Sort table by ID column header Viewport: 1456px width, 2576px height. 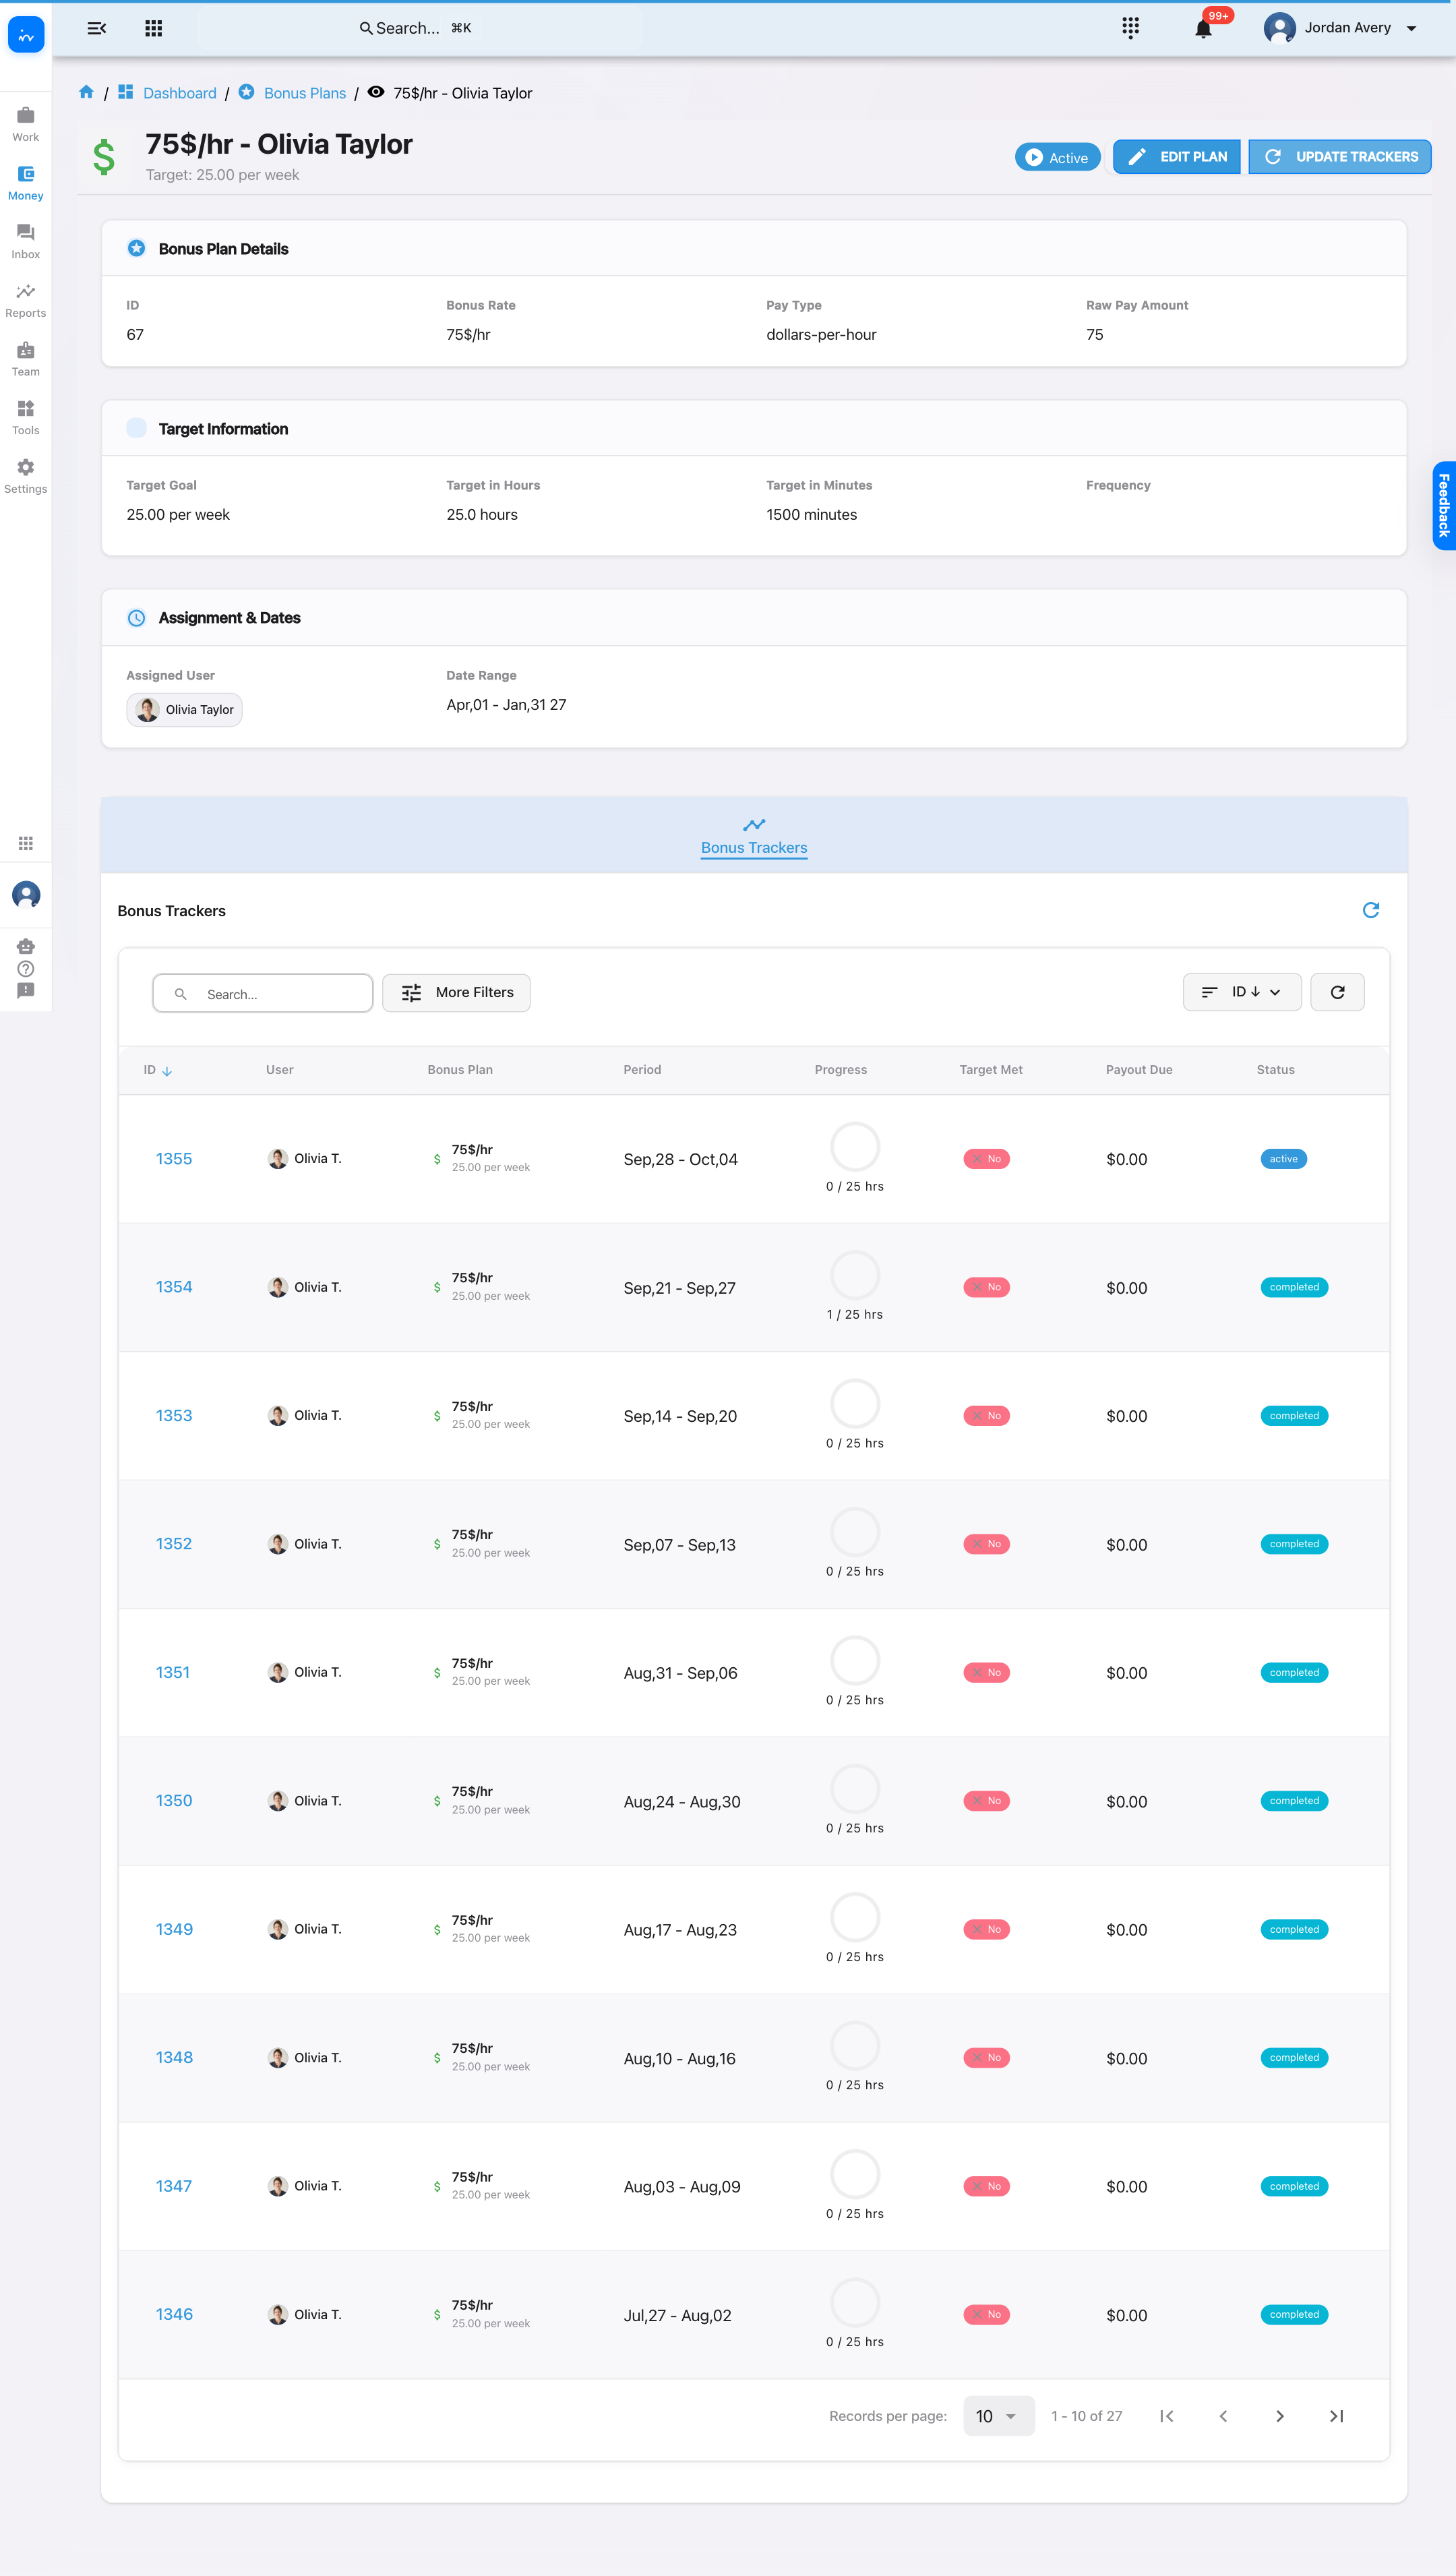click(x=157, y=1070)
